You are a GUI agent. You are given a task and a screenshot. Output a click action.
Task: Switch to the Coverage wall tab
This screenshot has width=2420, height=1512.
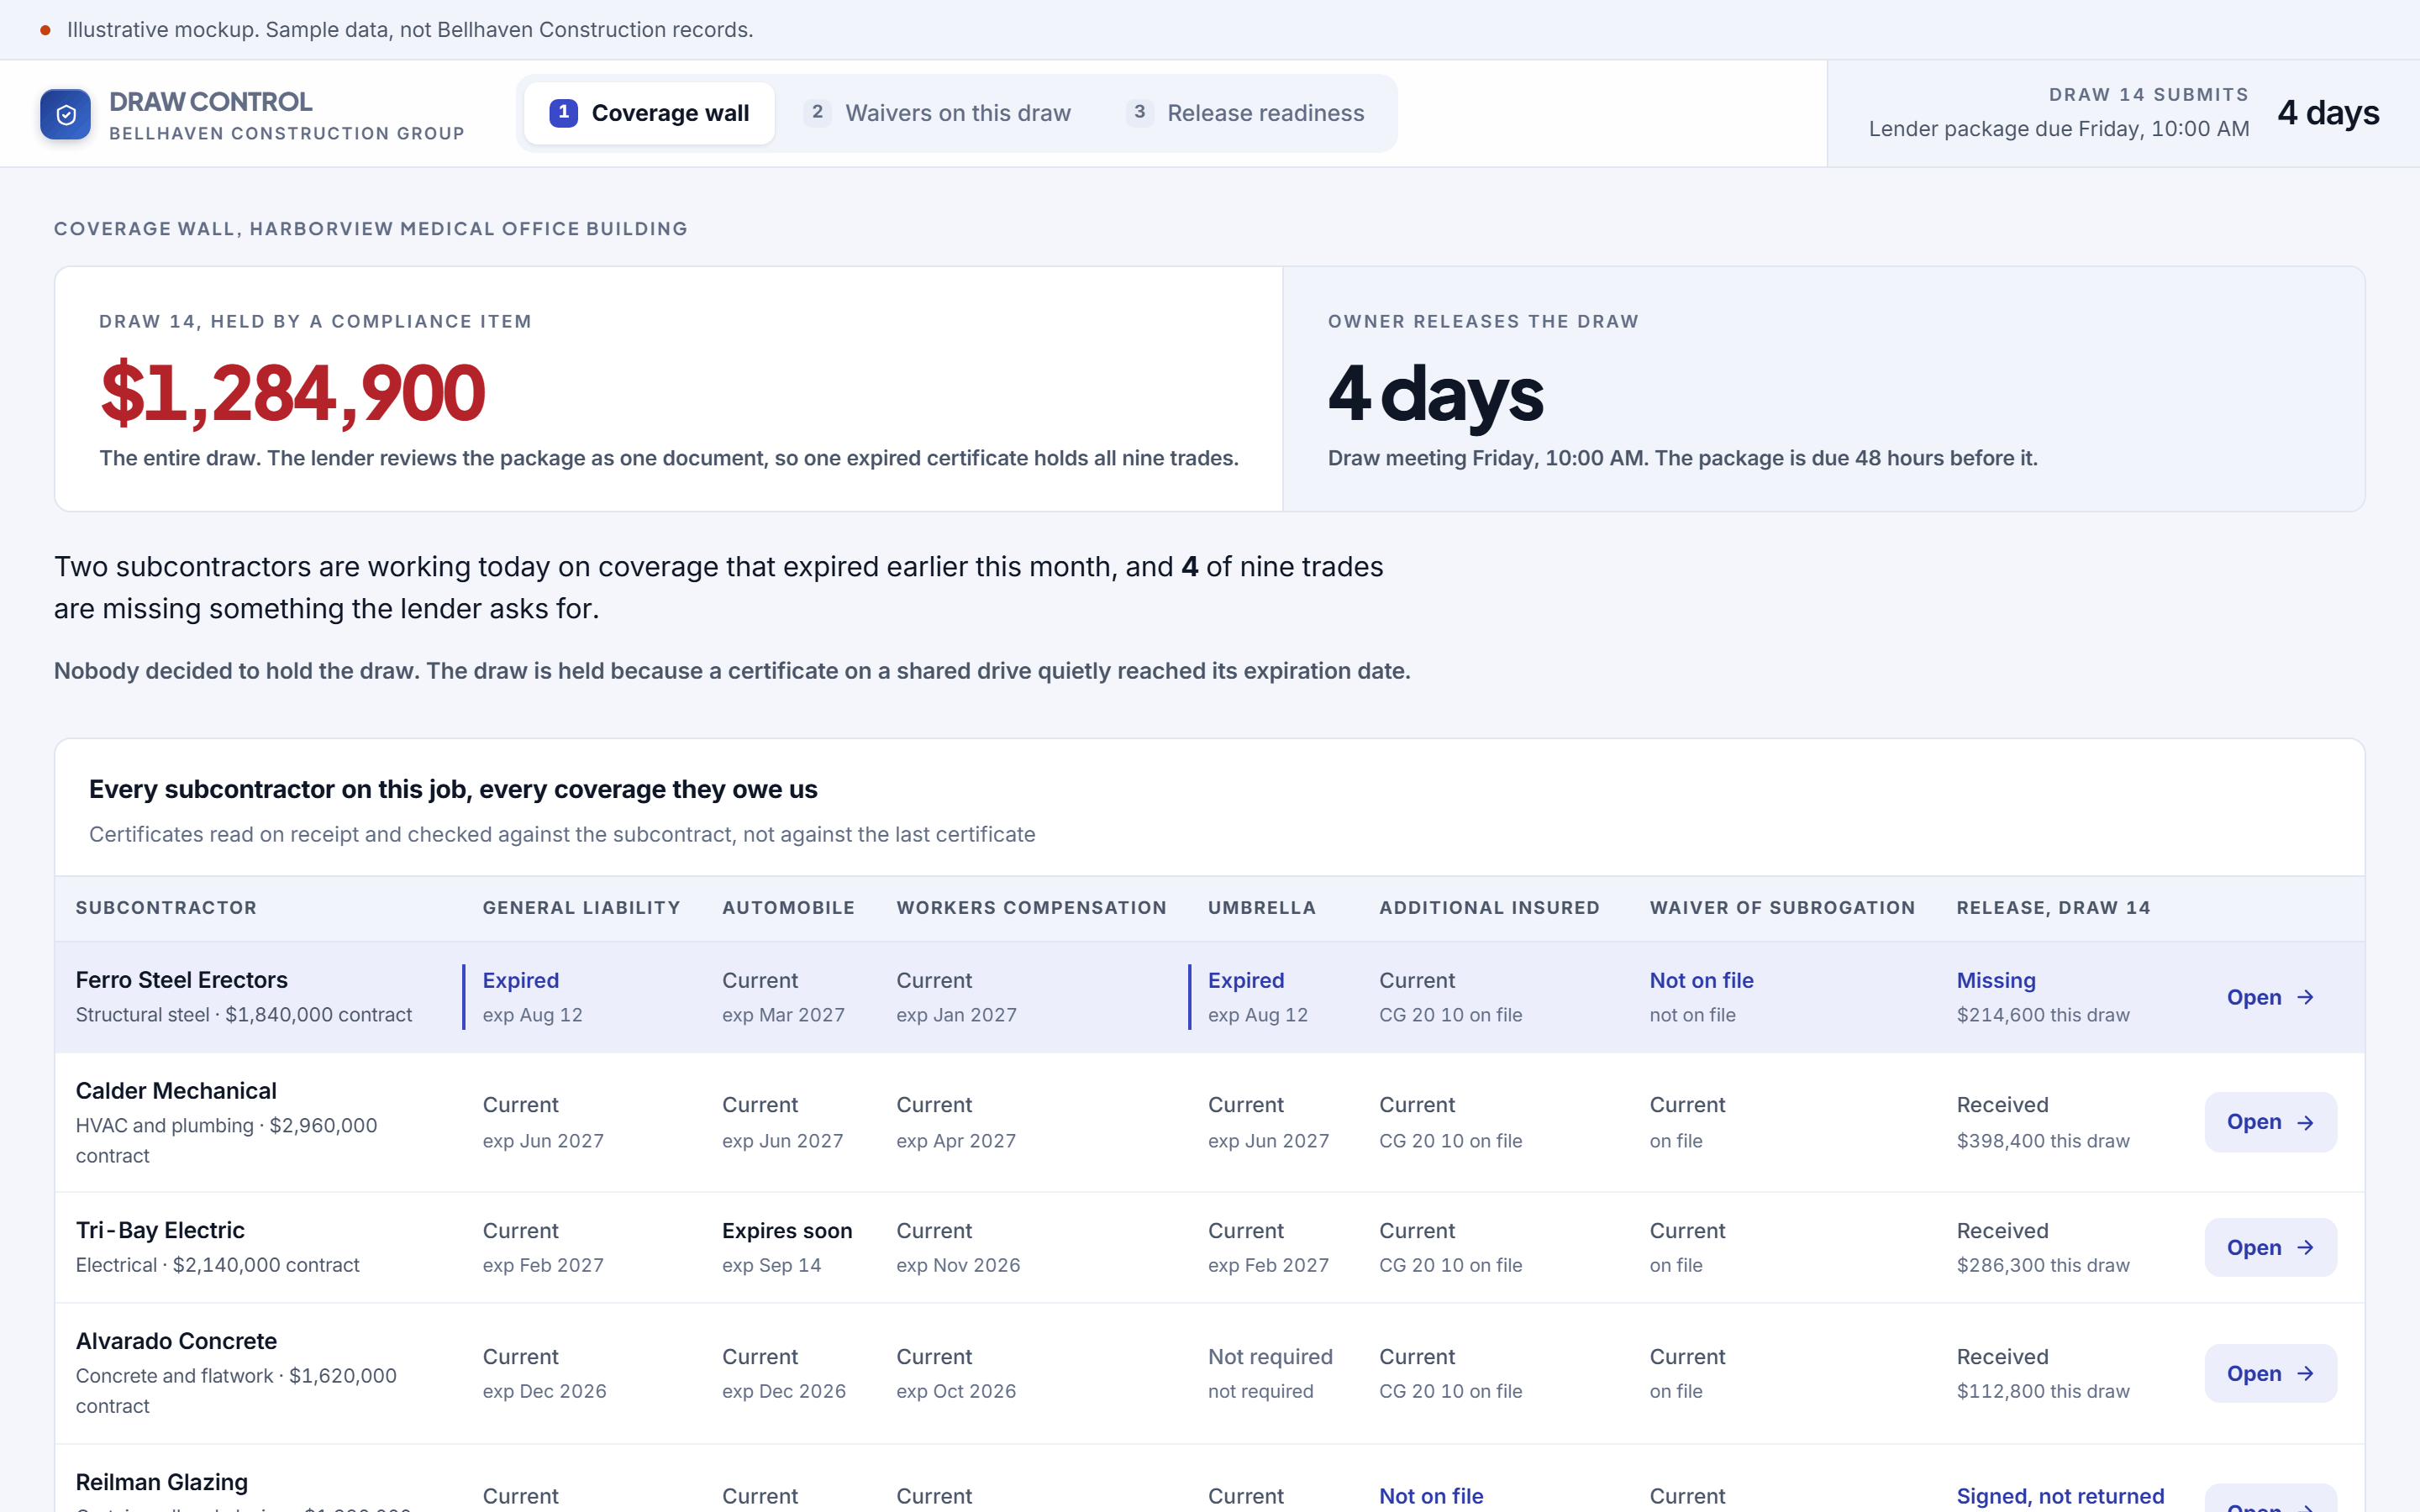649,113
